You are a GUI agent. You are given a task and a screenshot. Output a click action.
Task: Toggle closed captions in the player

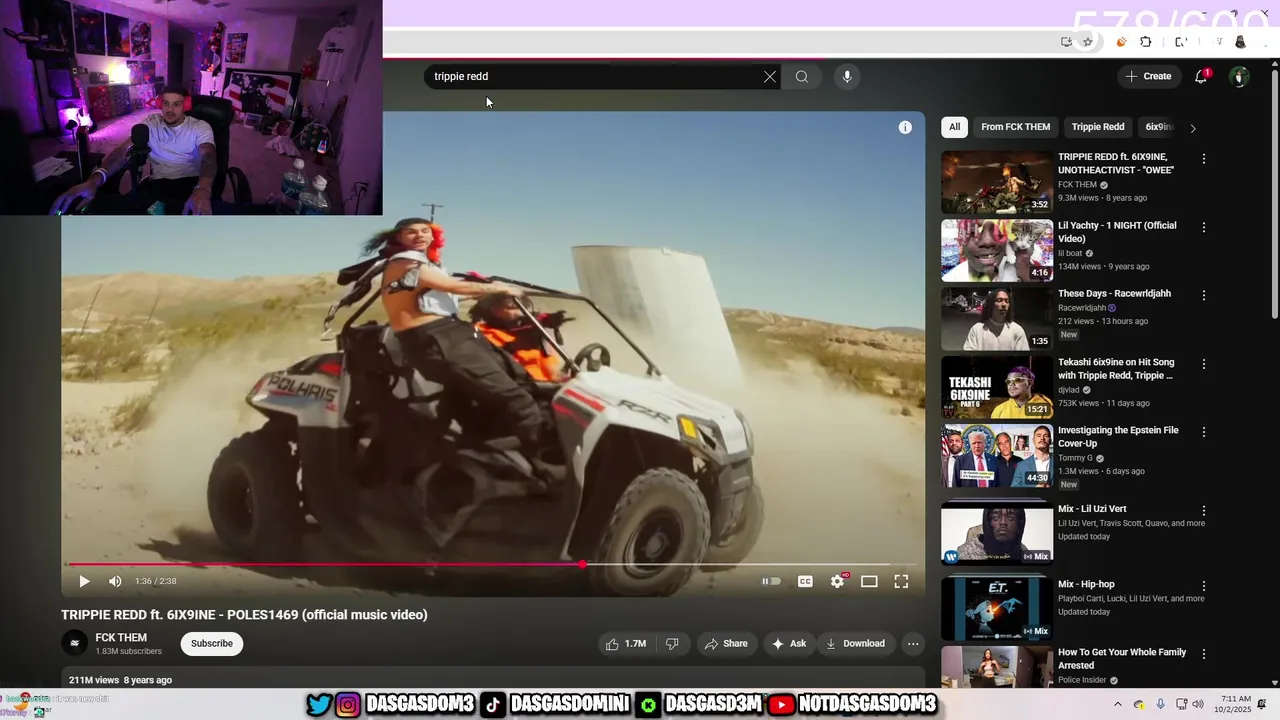(x=805, y=581)
